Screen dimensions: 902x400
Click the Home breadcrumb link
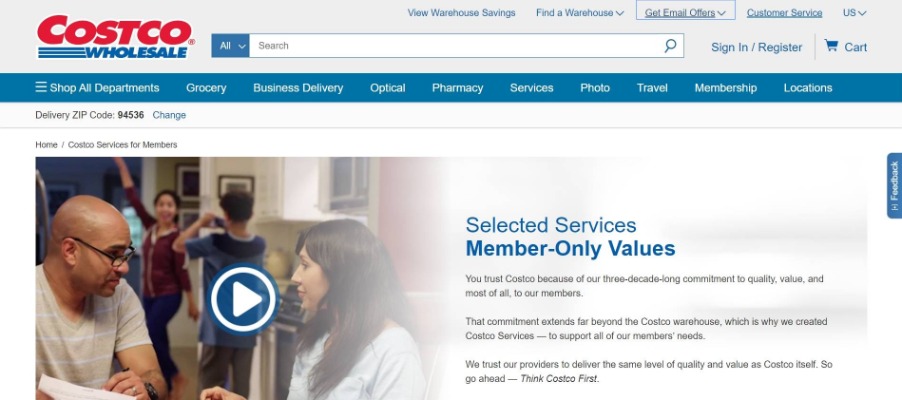click(x=46, y=145)
